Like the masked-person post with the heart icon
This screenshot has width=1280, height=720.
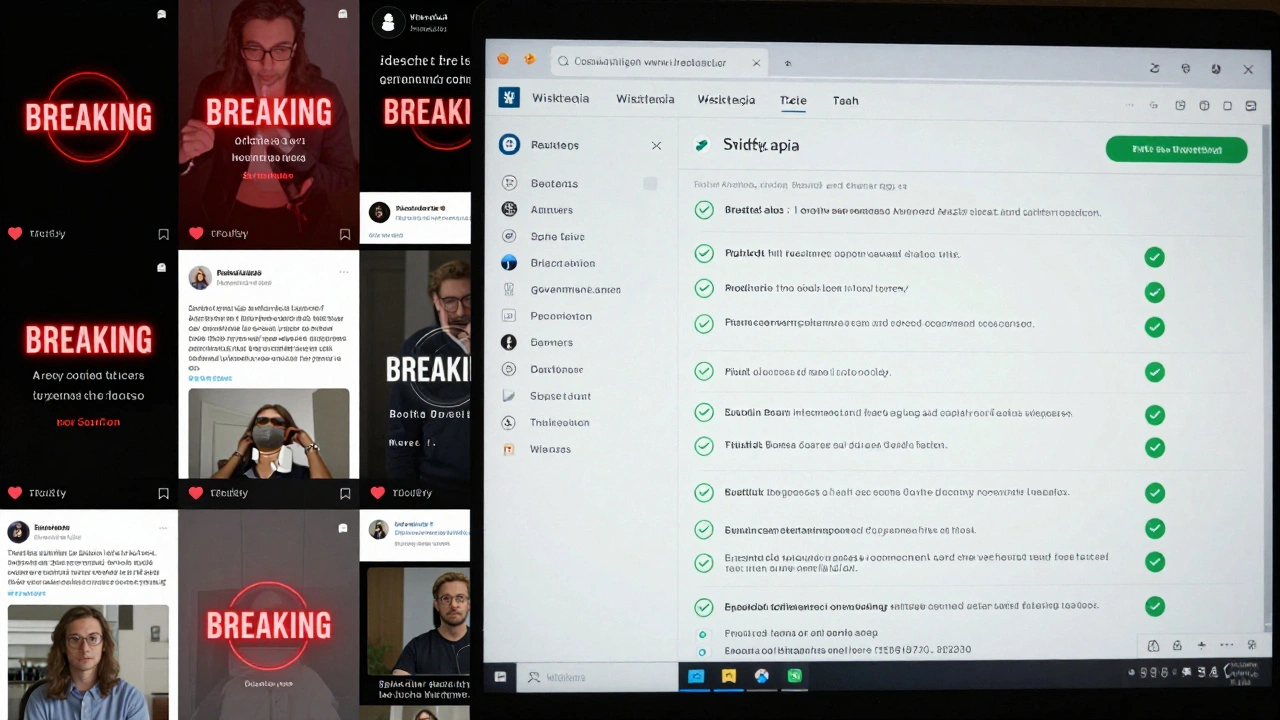tap(196, 492)
